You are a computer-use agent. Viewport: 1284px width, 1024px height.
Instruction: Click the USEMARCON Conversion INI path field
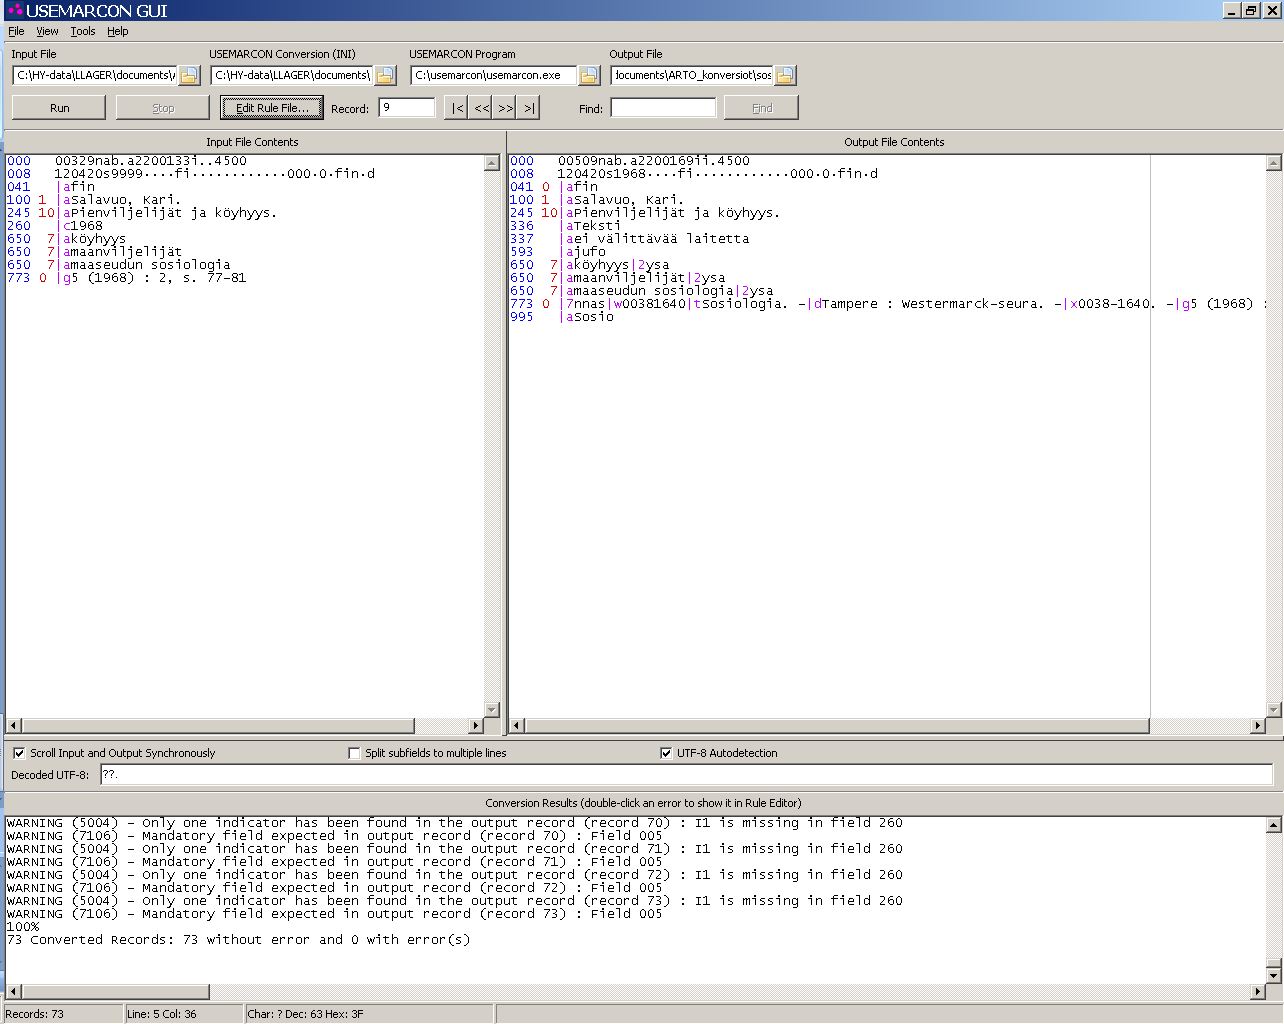pyautogui.click(x=292, y=75)
